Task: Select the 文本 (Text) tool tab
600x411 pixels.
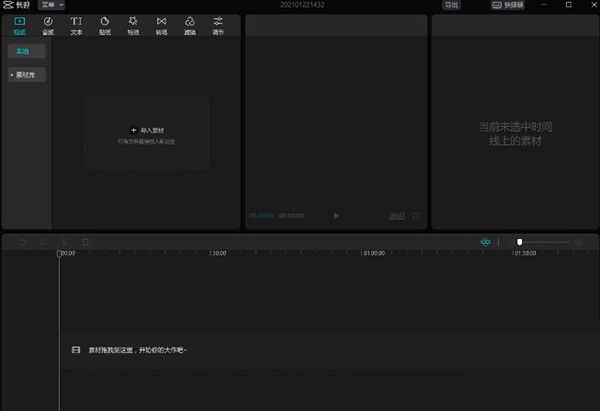Action: pos(76,25)
